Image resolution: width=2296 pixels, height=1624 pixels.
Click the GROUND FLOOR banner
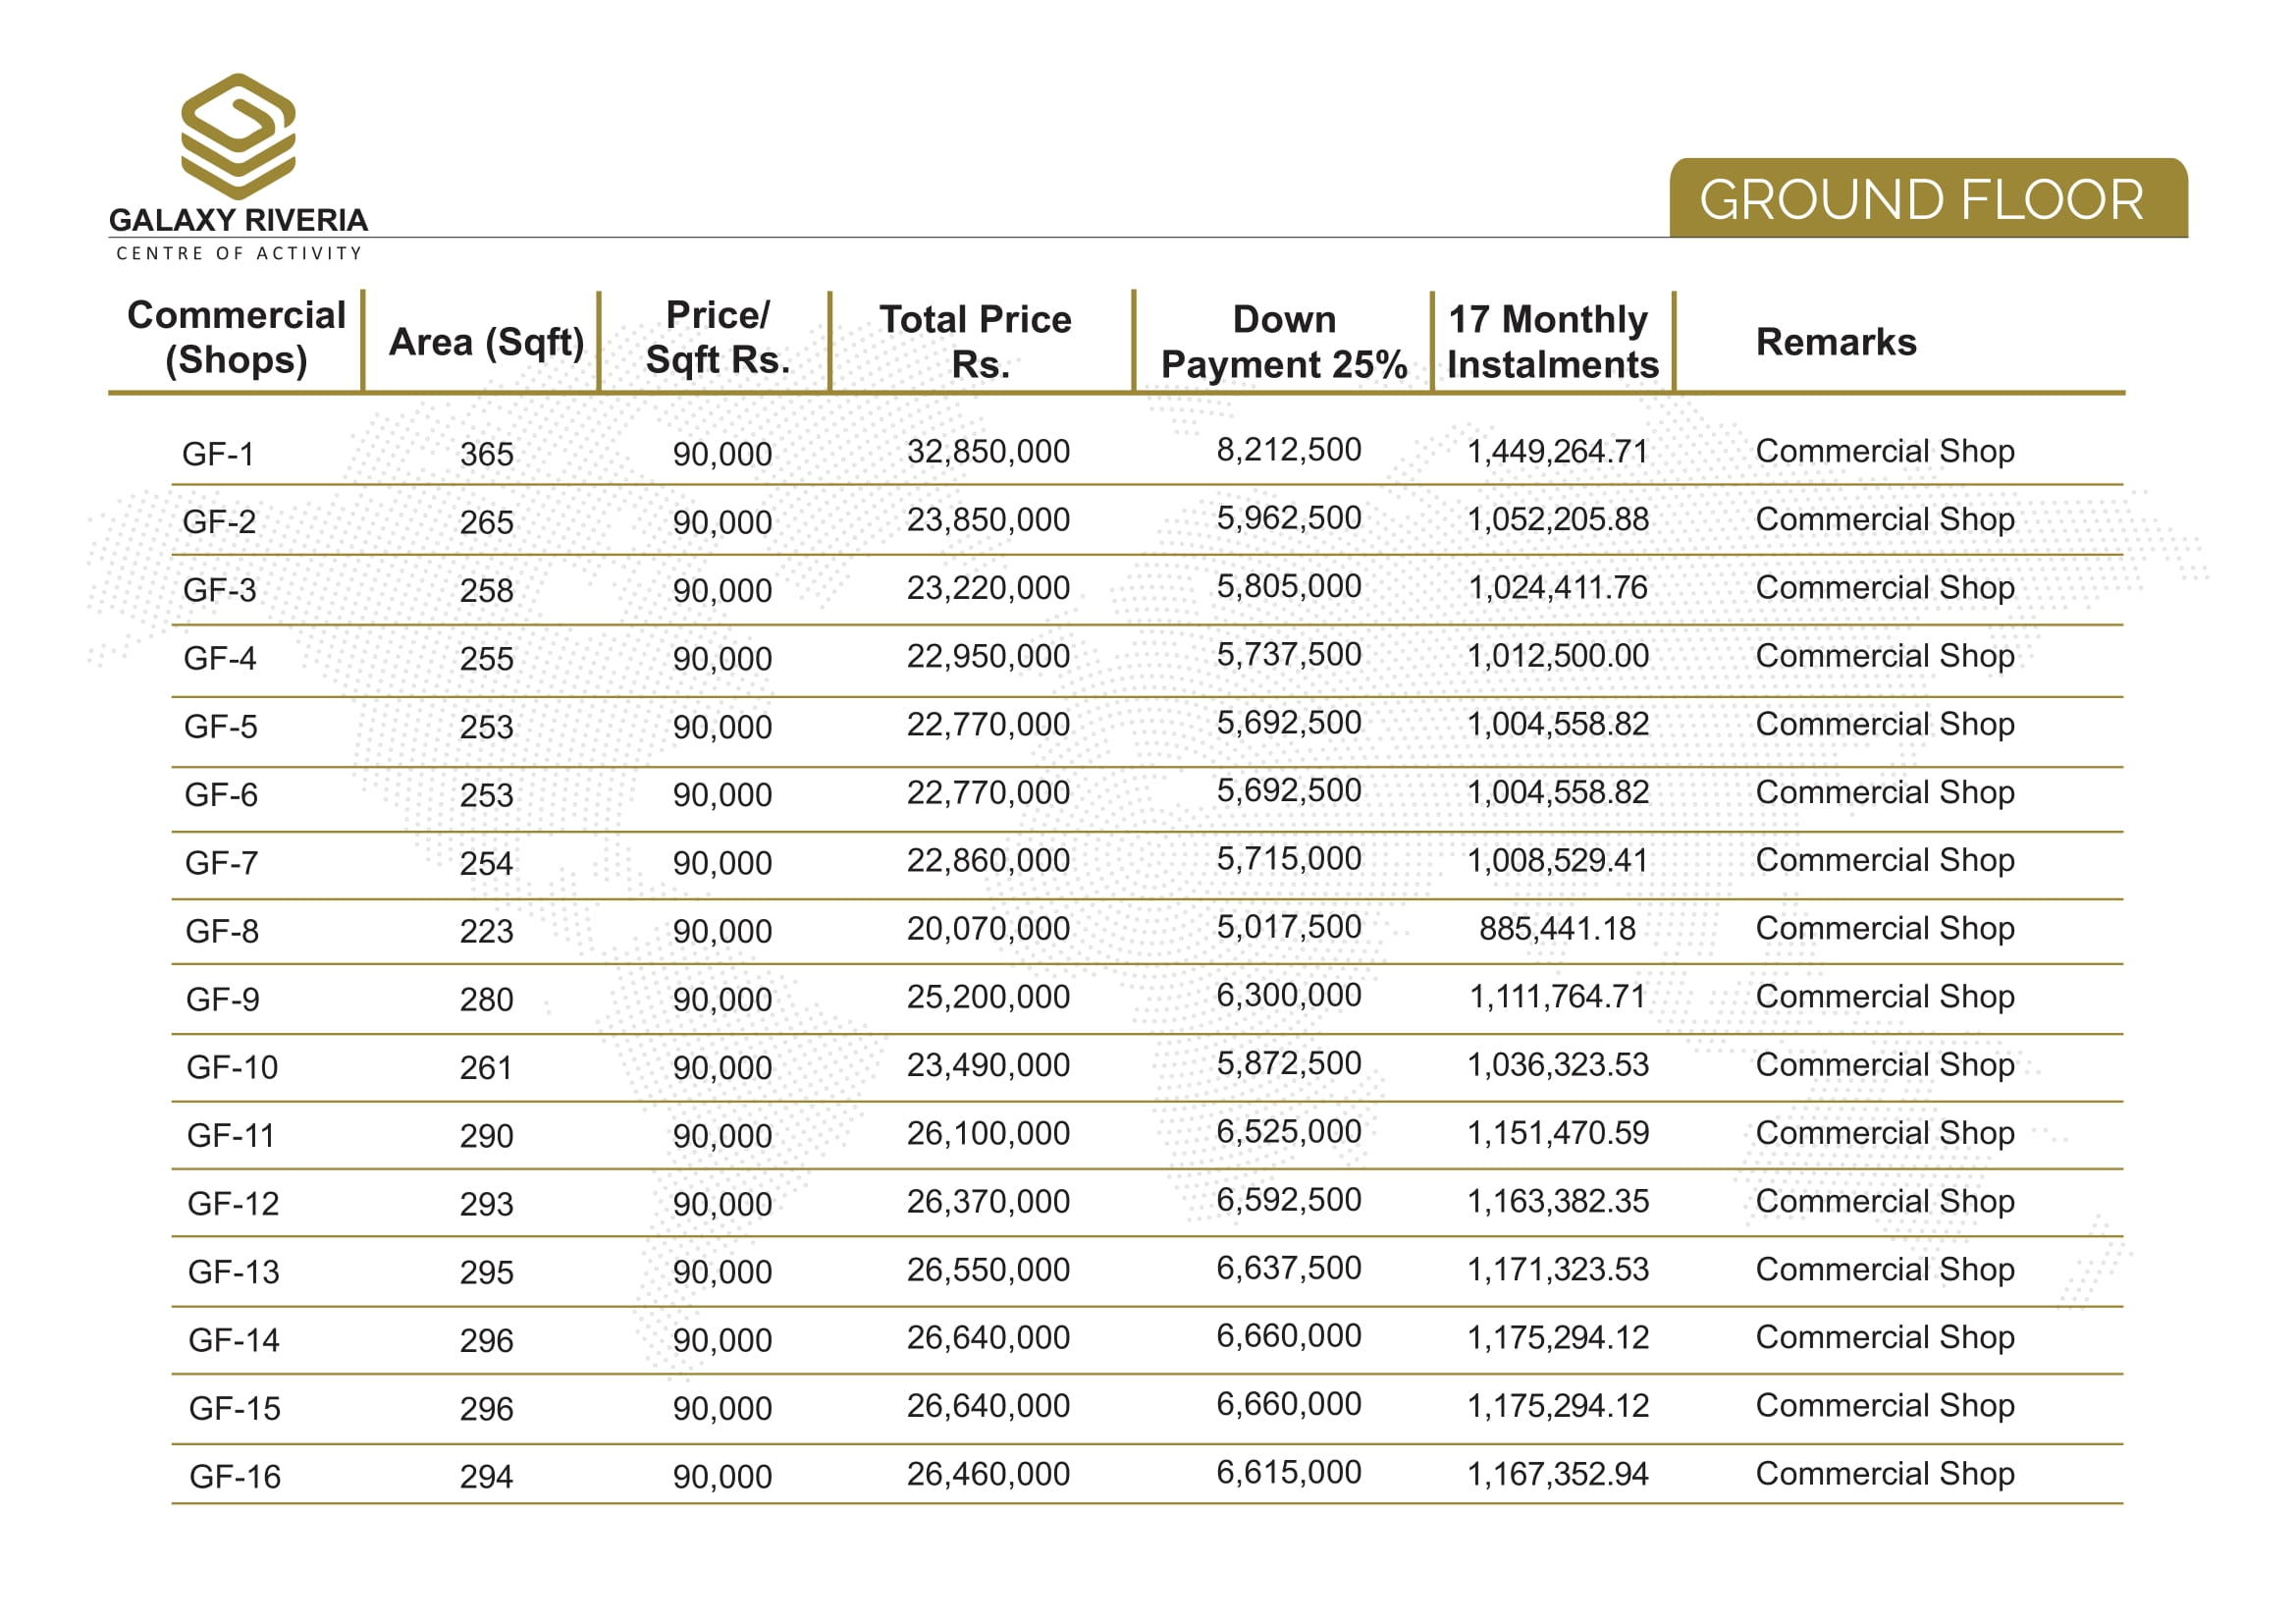(1926, 200)
